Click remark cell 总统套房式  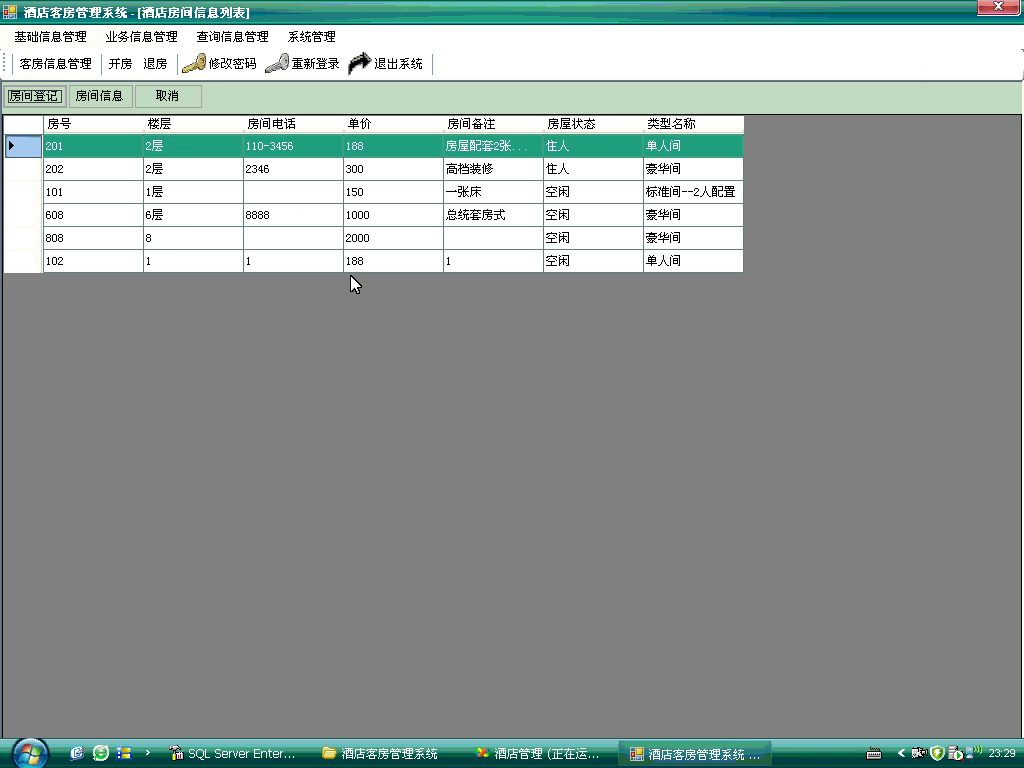coord(493,215)
